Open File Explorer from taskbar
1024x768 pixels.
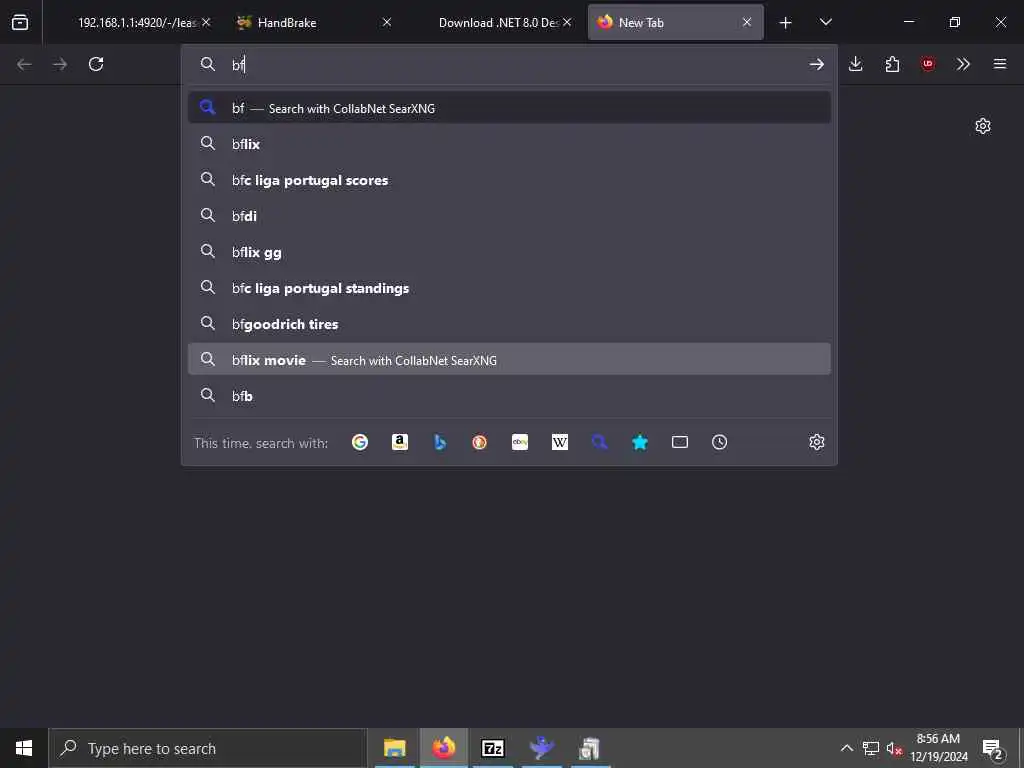click(394, 748)
